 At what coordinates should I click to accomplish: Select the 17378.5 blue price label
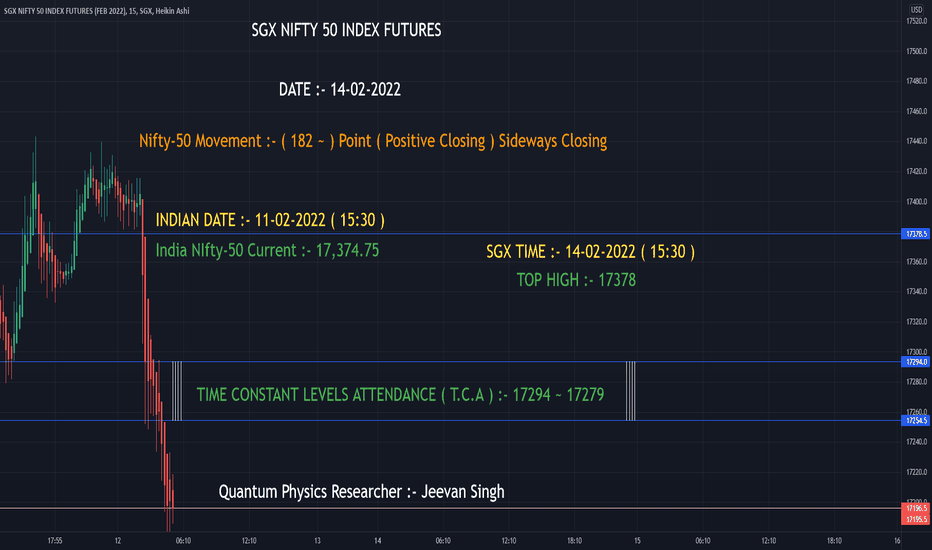pyautogui.click(x=916, y=234)
